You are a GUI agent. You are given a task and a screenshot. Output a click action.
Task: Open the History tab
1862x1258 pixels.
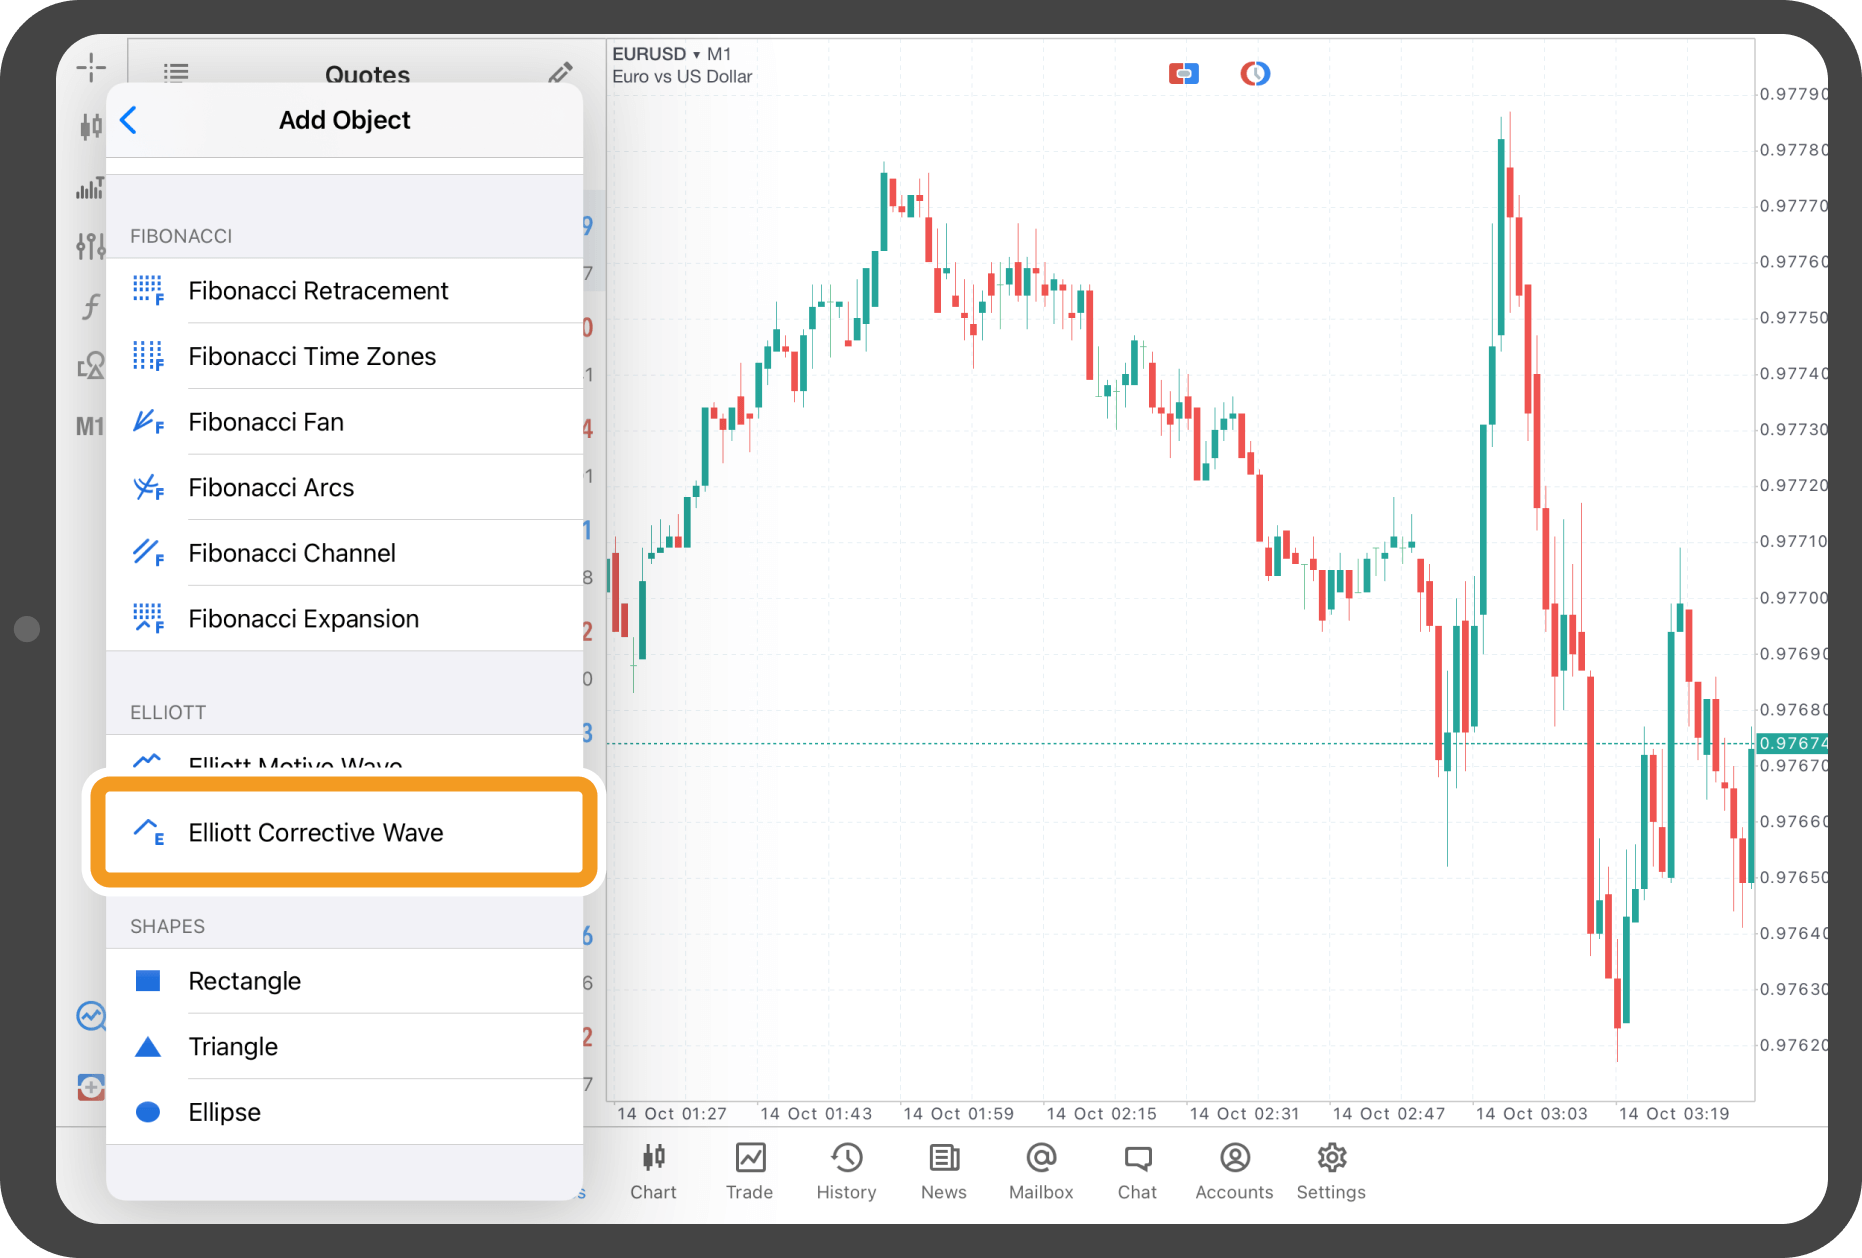coord(846,1170)
